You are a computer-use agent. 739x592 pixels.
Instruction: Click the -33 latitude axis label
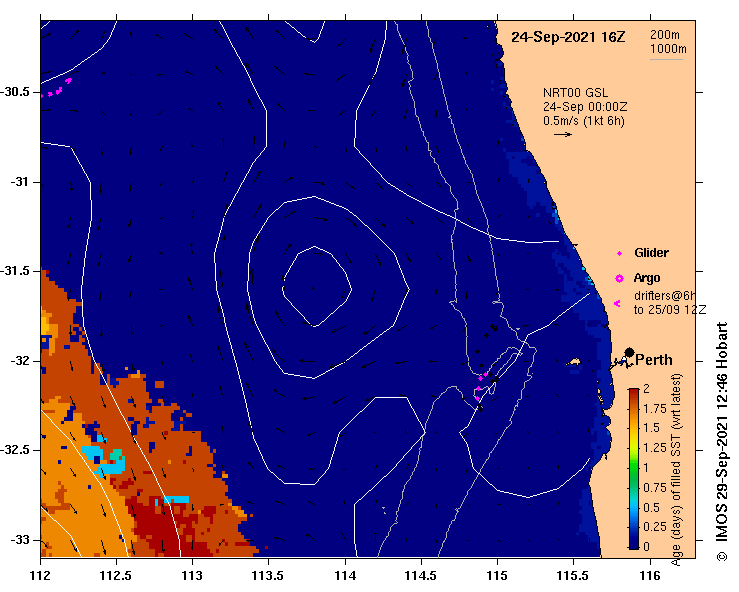[x=20, y=540]
